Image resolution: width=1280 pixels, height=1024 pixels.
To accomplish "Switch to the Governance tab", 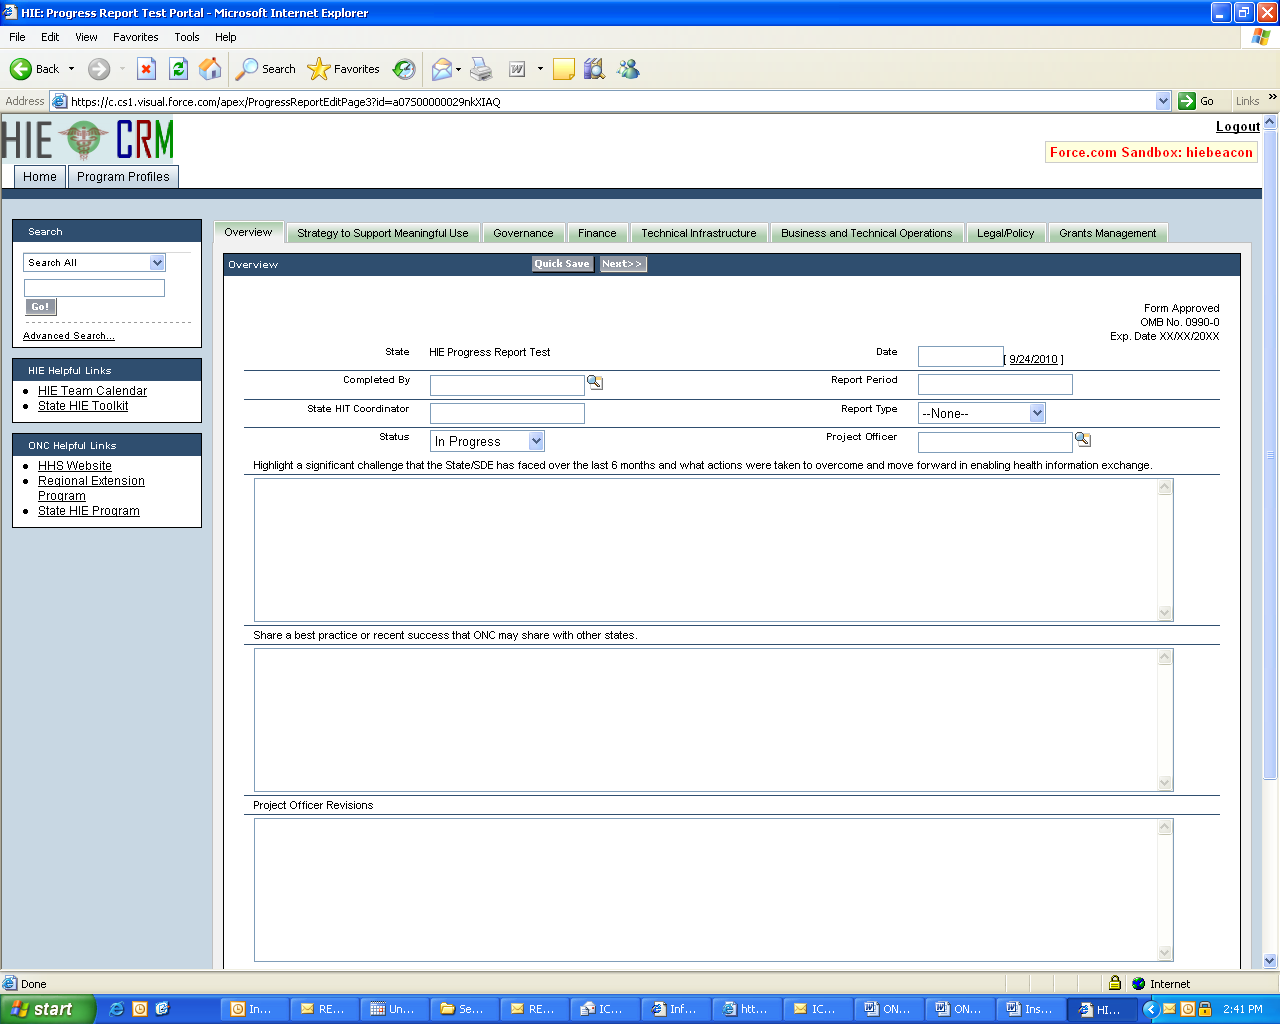I will tap(523, 233).
